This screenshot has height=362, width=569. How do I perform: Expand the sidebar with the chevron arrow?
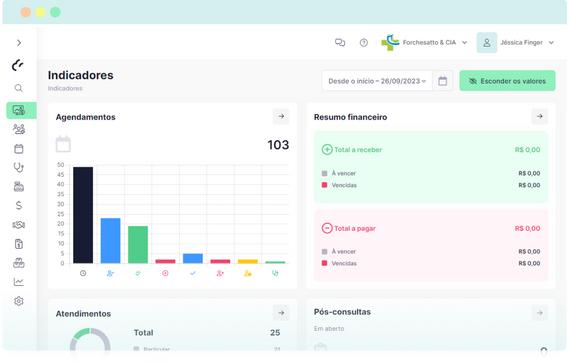(x=19, y=43)
